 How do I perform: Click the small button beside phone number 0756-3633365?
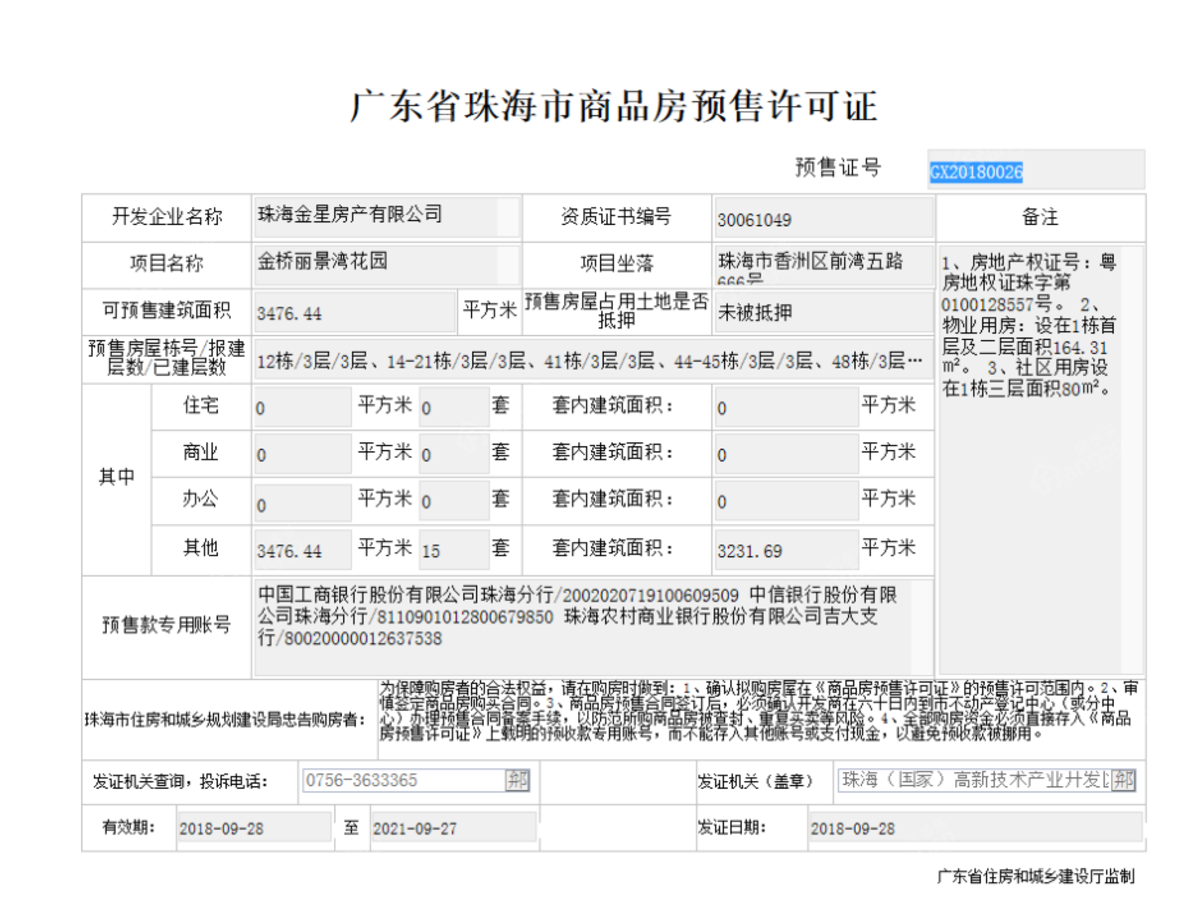(x=518, y=780)
